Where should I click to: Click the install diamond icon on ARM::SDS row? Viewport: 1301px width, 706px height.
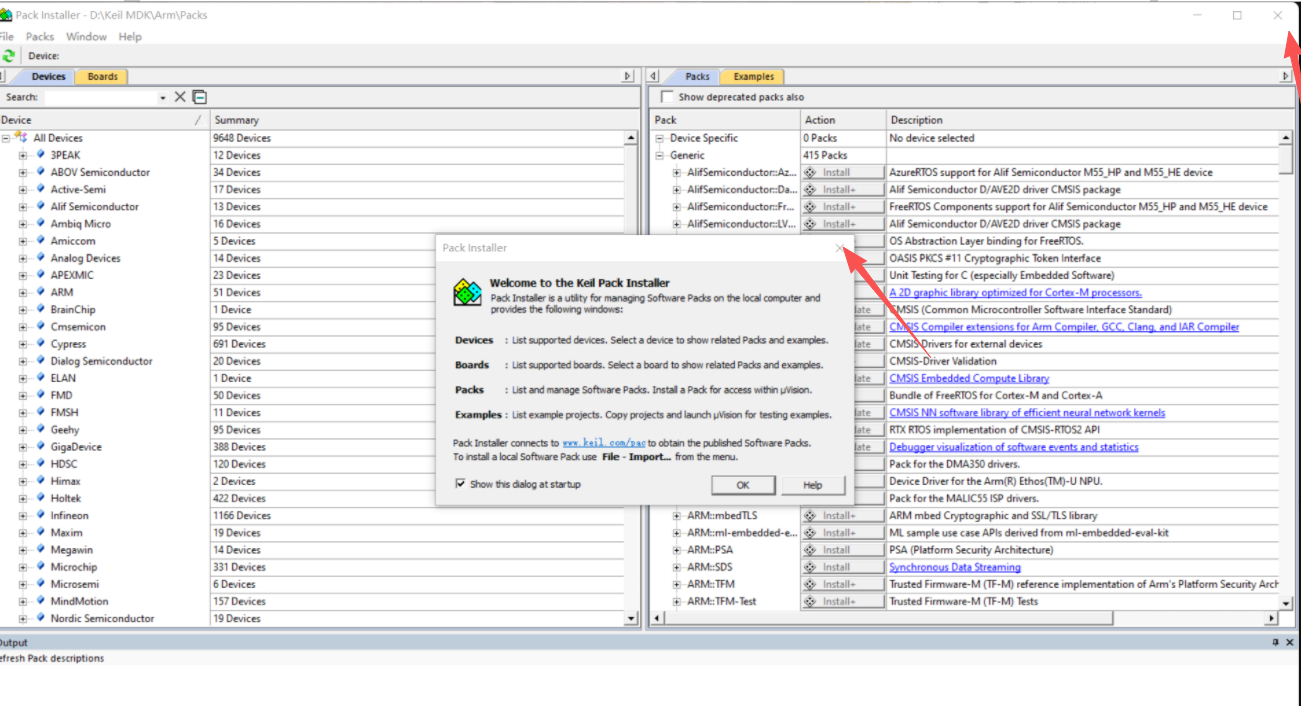tap(811, 567)
